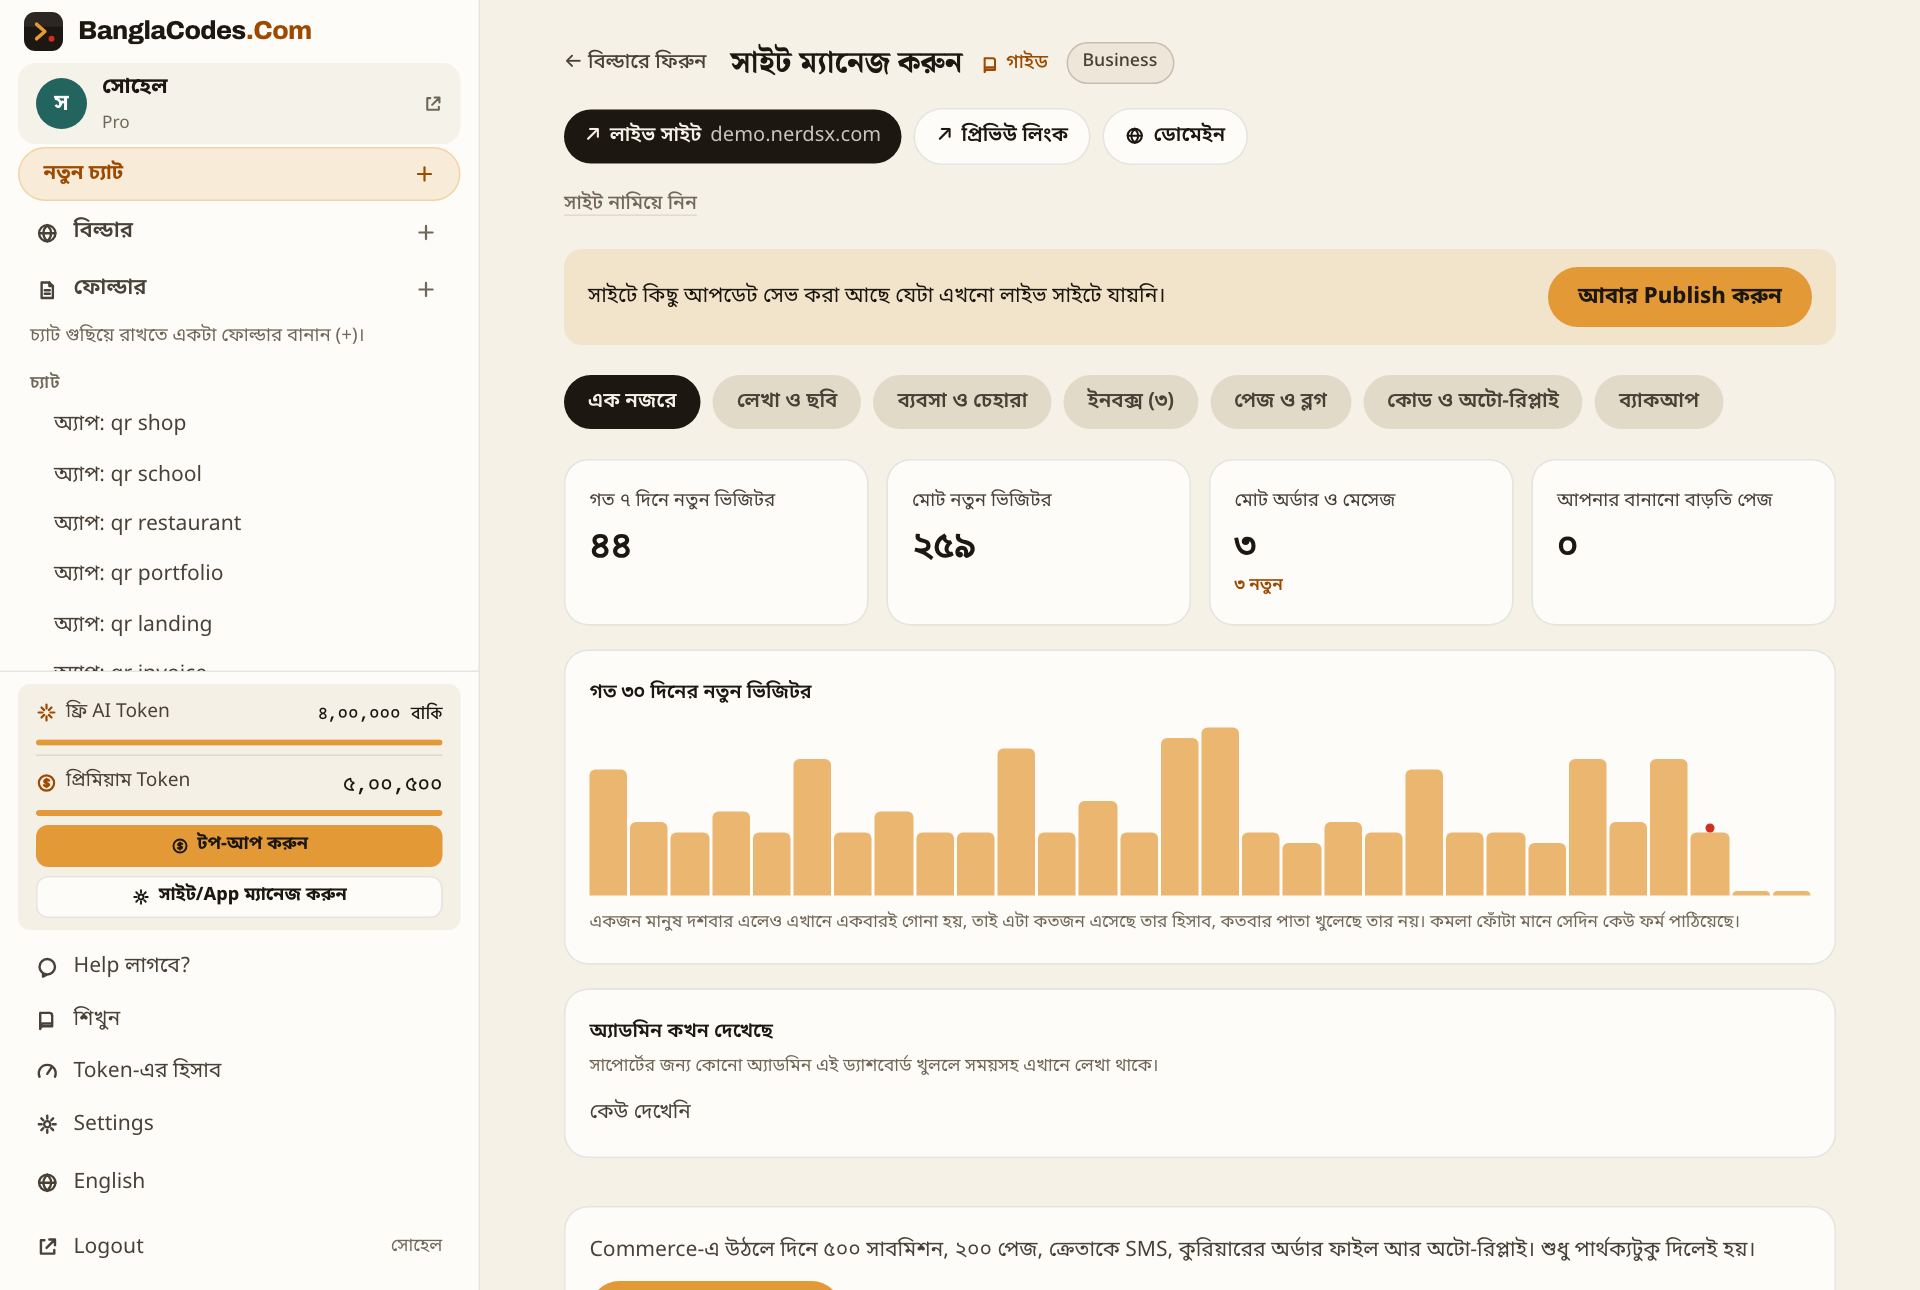
Task: Click the Settings gear icon
Action: (x=47, y=1124)
